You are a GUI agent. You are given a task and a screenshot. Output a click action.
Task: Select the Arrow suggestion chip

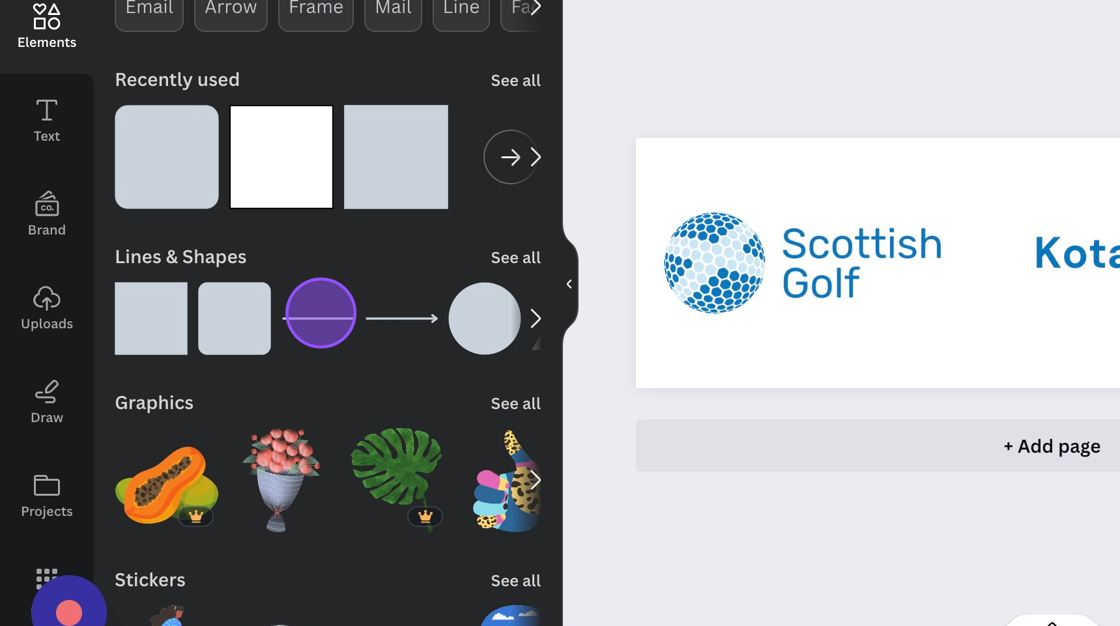[x=231, y=10]
